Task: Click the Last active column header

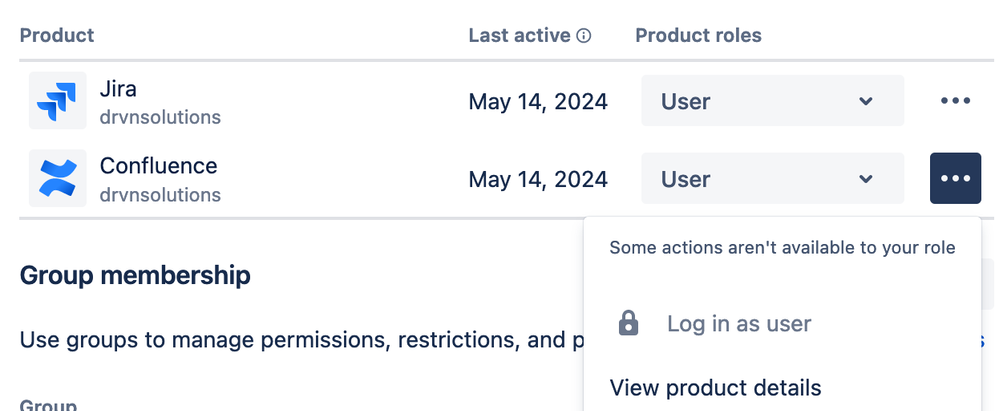Action: click(x=519, y=35)
